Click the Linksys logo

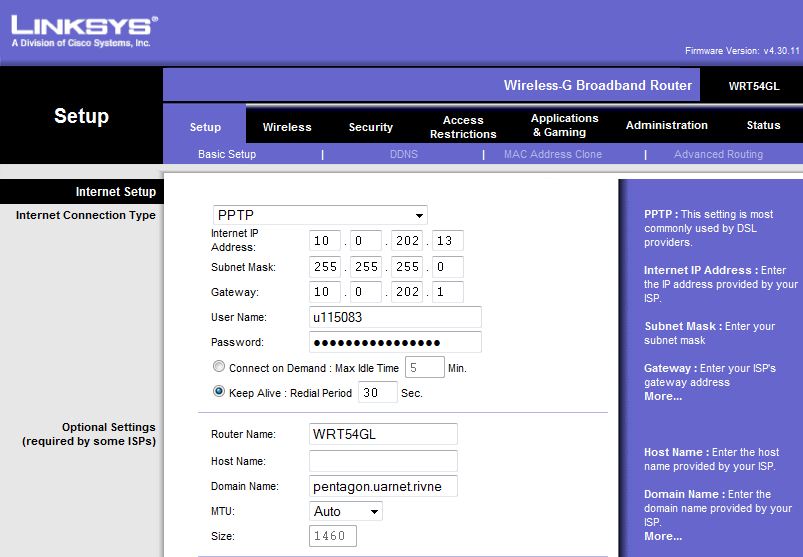[84, 31]
